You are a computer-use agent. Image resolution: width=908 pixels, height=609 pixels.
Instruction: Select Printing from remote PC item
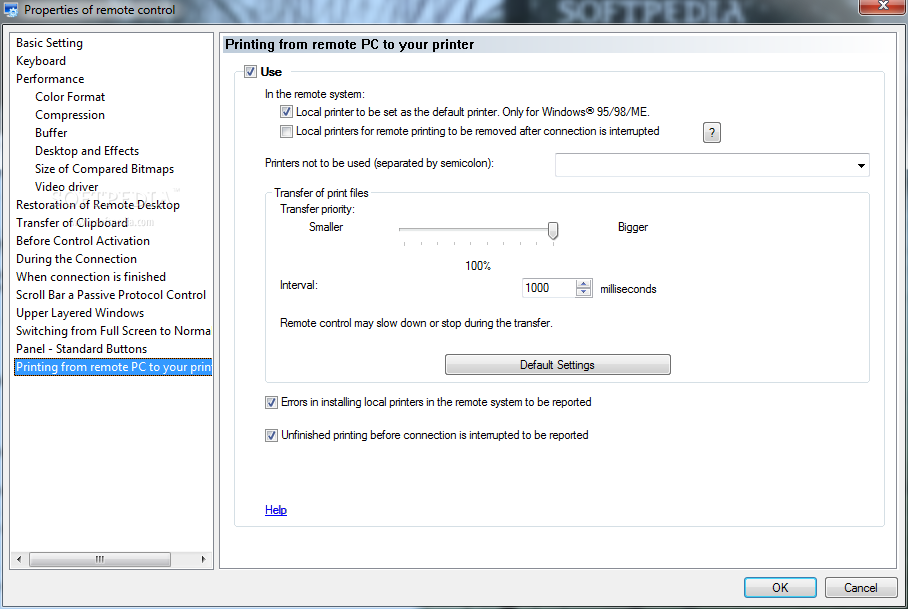click(113, 366)
